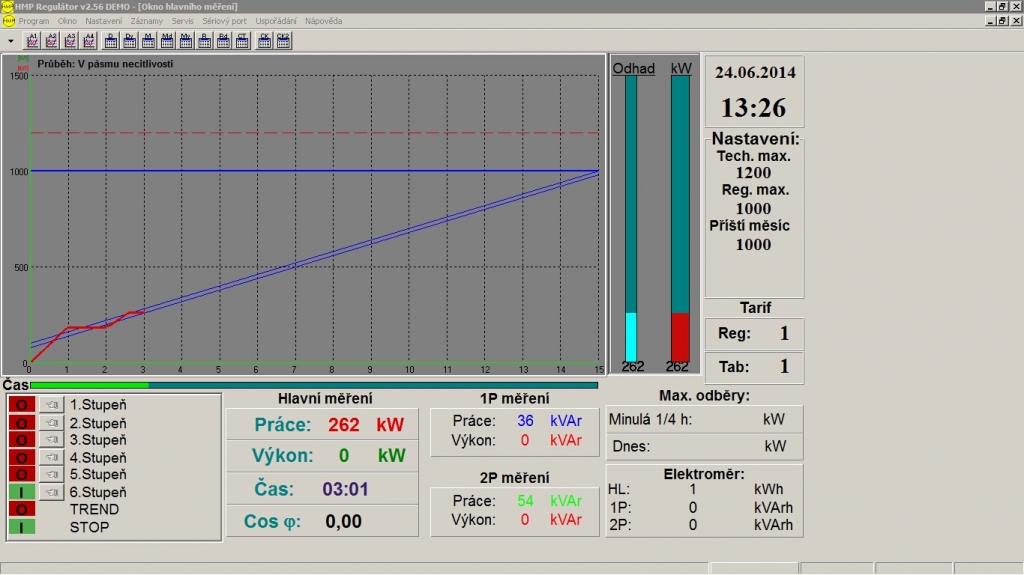This screenshot has height=575, width=1024.
Task: Open the Dv table toolbar icon
Action: coord(129,41)
